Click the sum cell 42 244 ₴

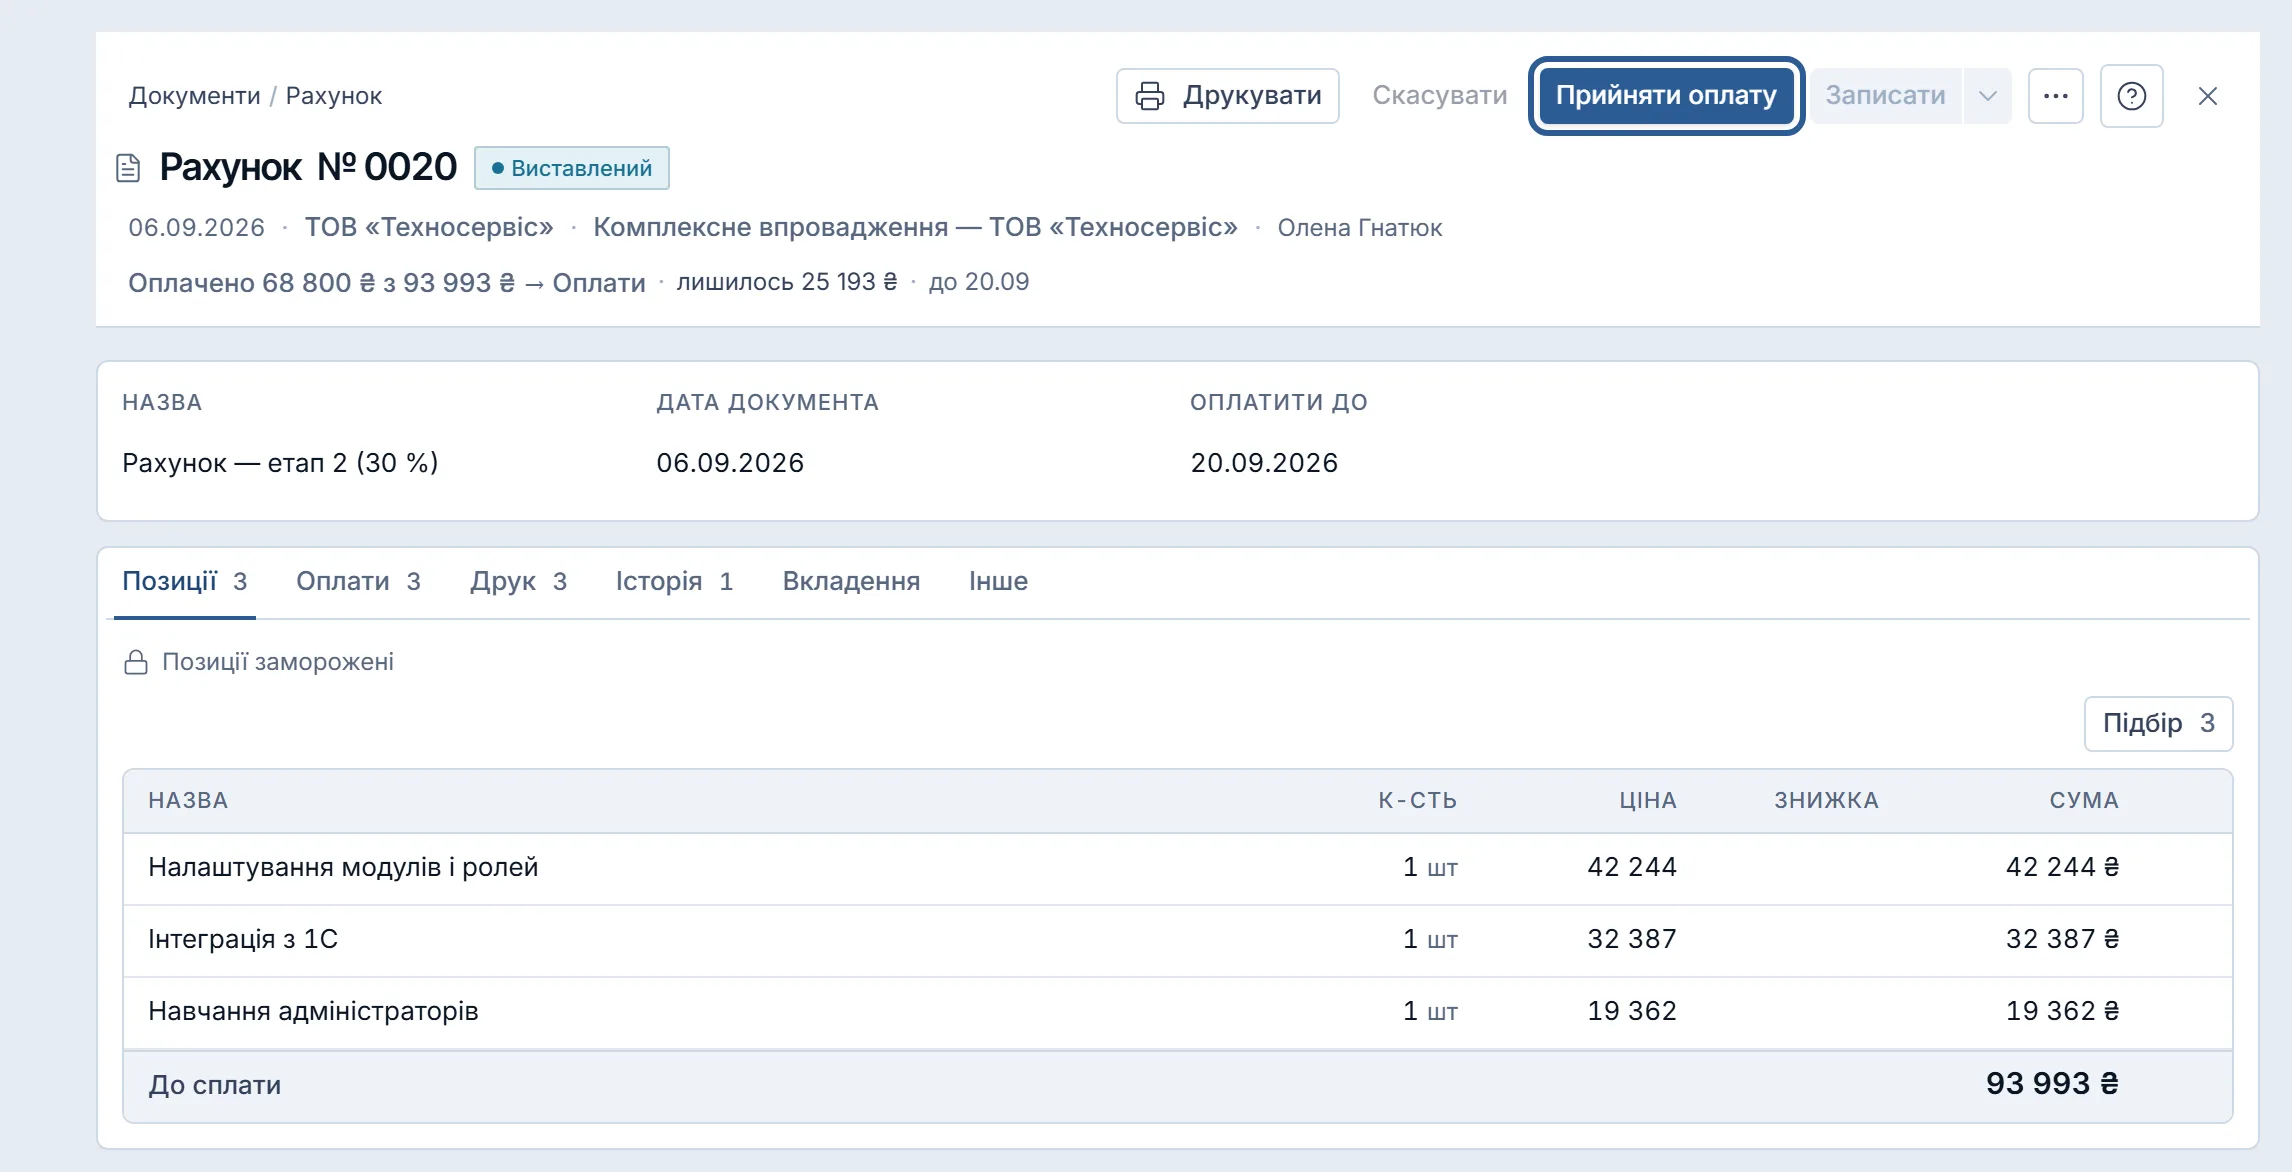pos(2062,868)
